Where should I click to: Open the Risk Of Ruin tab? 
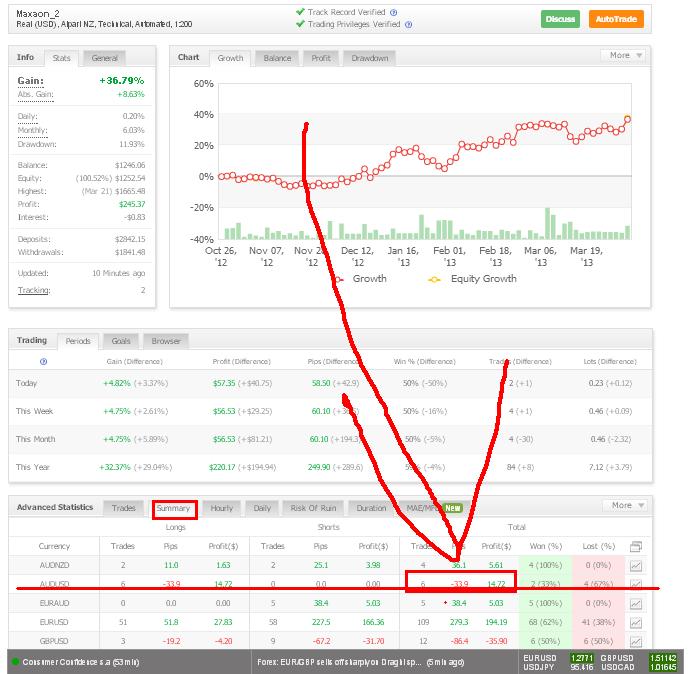(x=313, y=508)
